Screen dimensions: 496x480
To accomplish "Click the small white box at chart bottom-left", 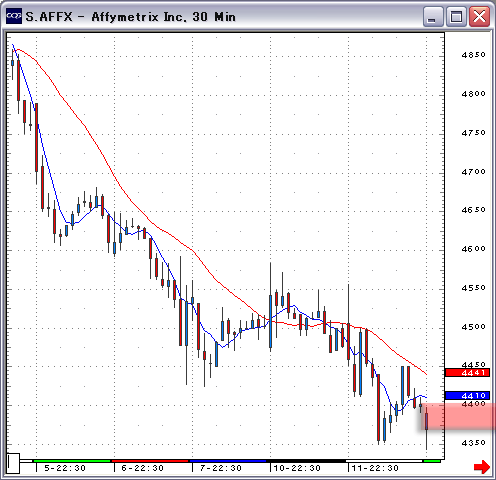I will pos(13,463).
